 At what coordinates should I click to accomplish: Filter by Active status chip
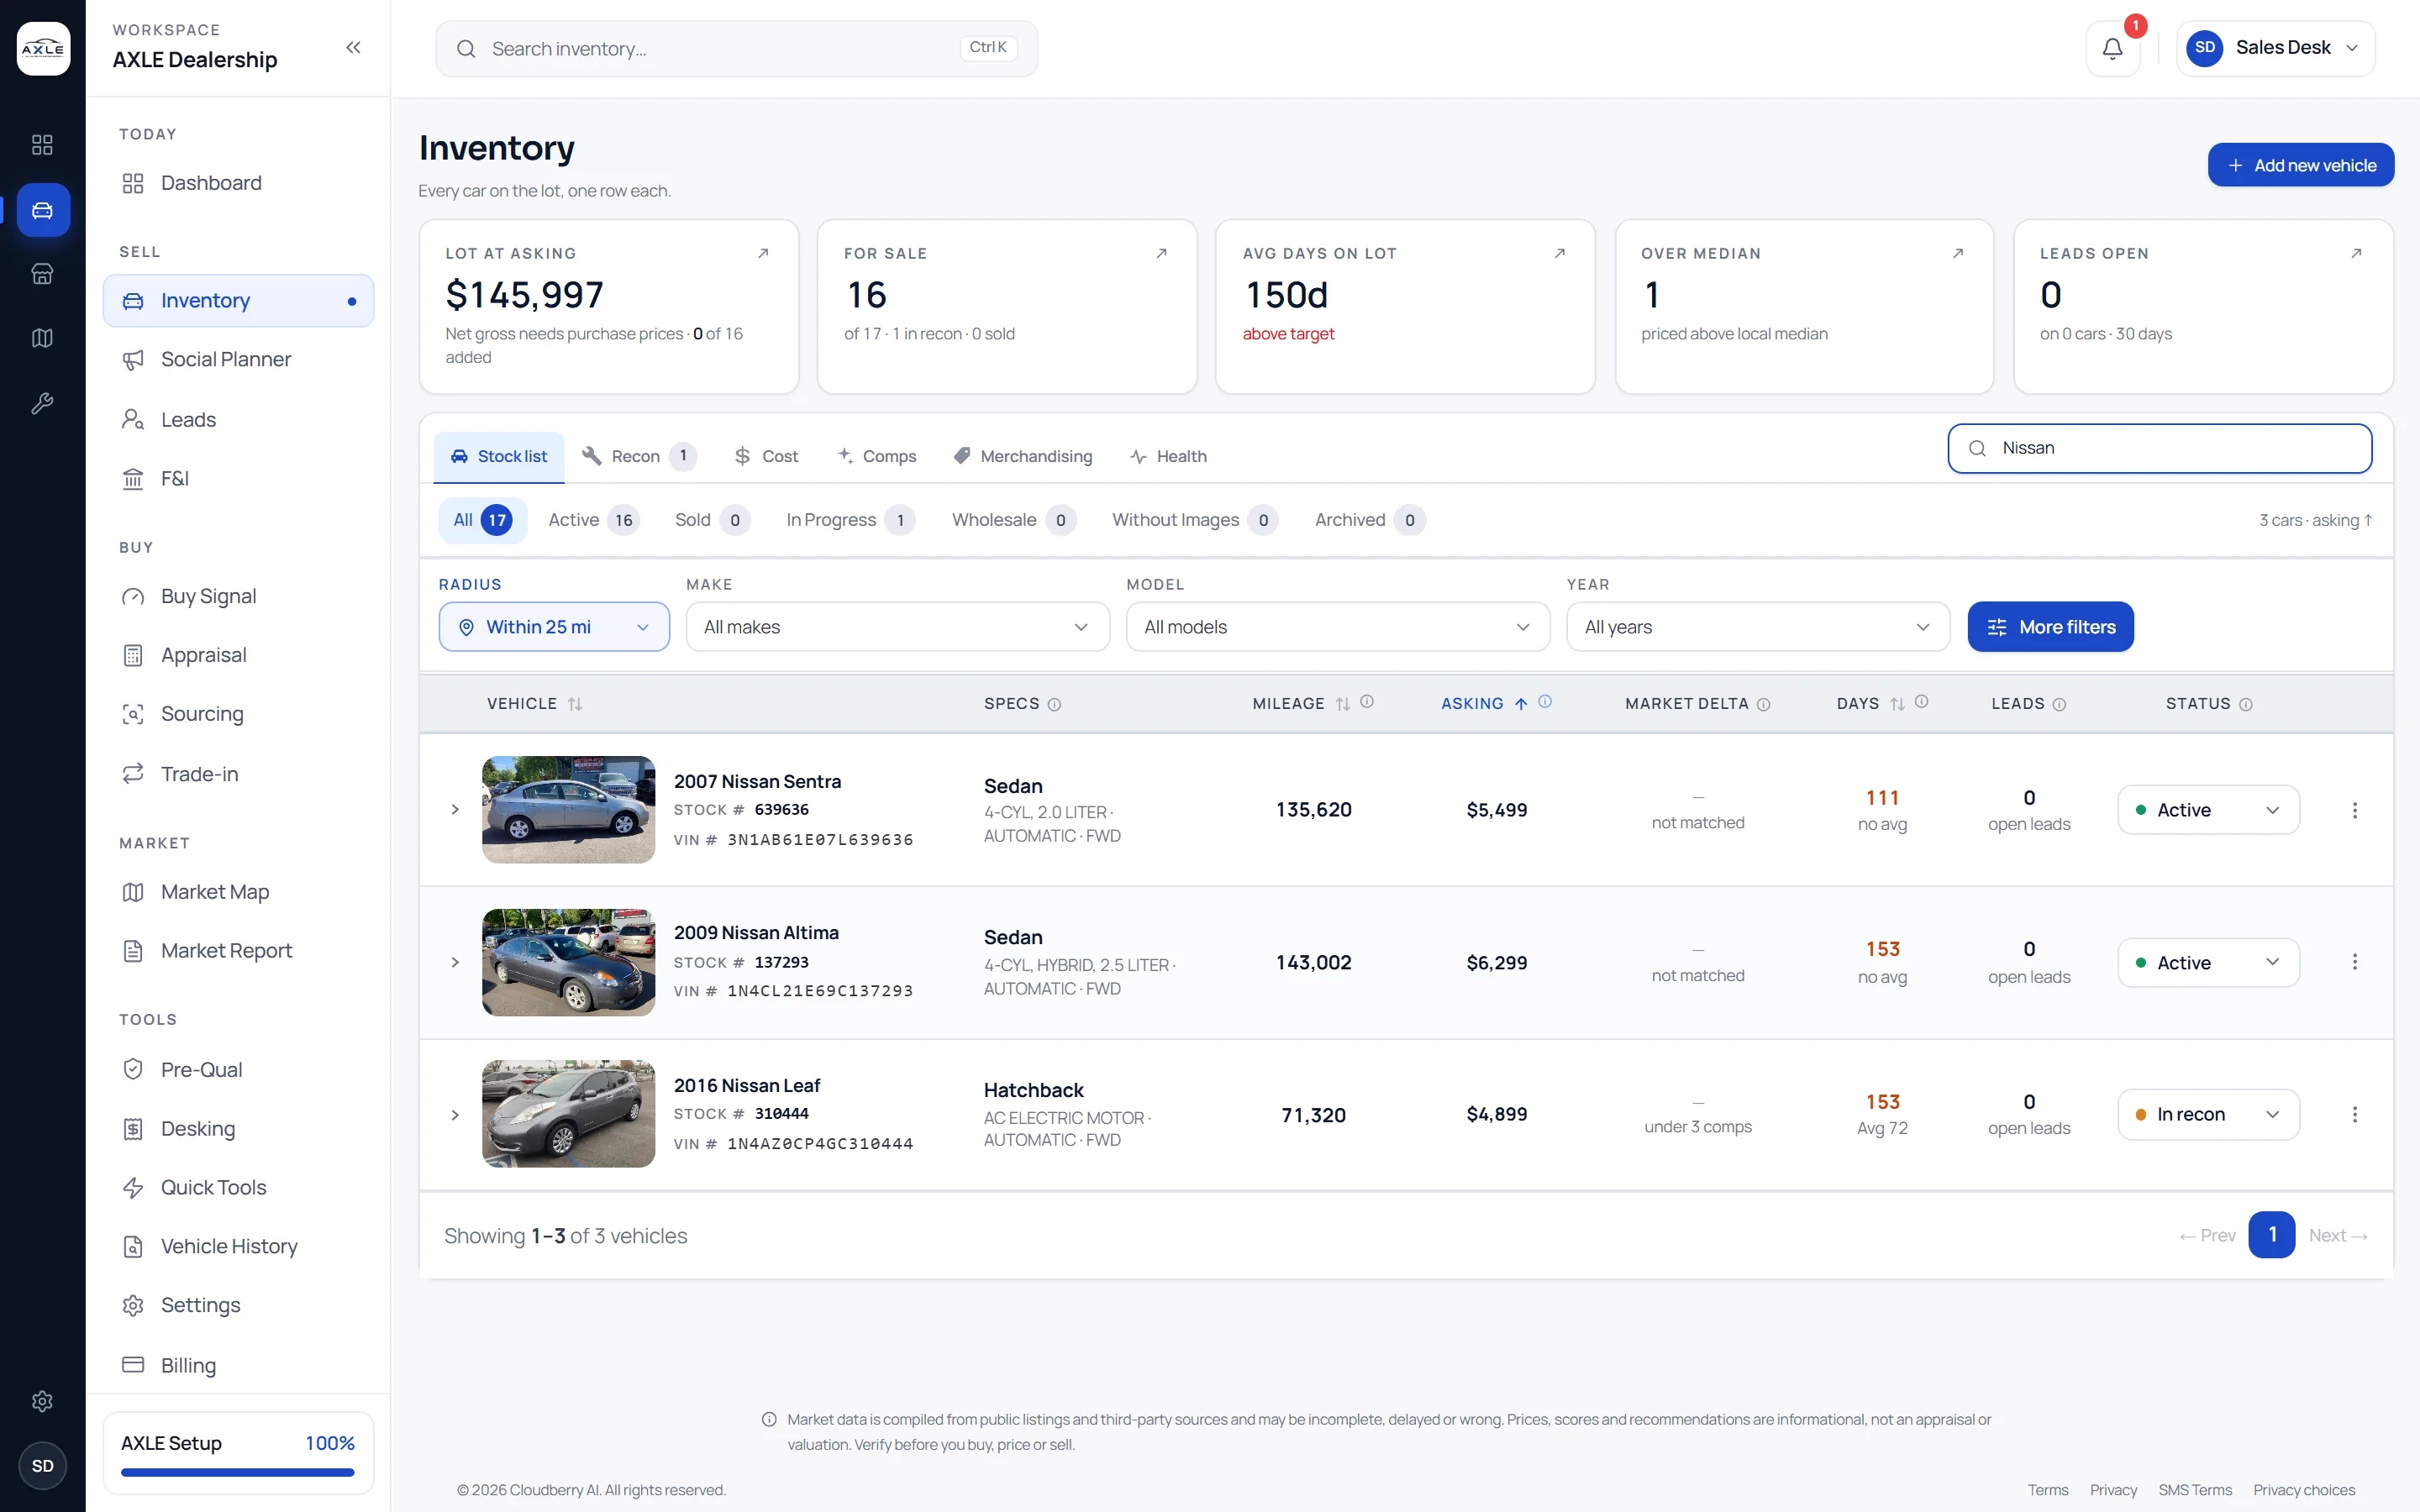click(594, 520)
